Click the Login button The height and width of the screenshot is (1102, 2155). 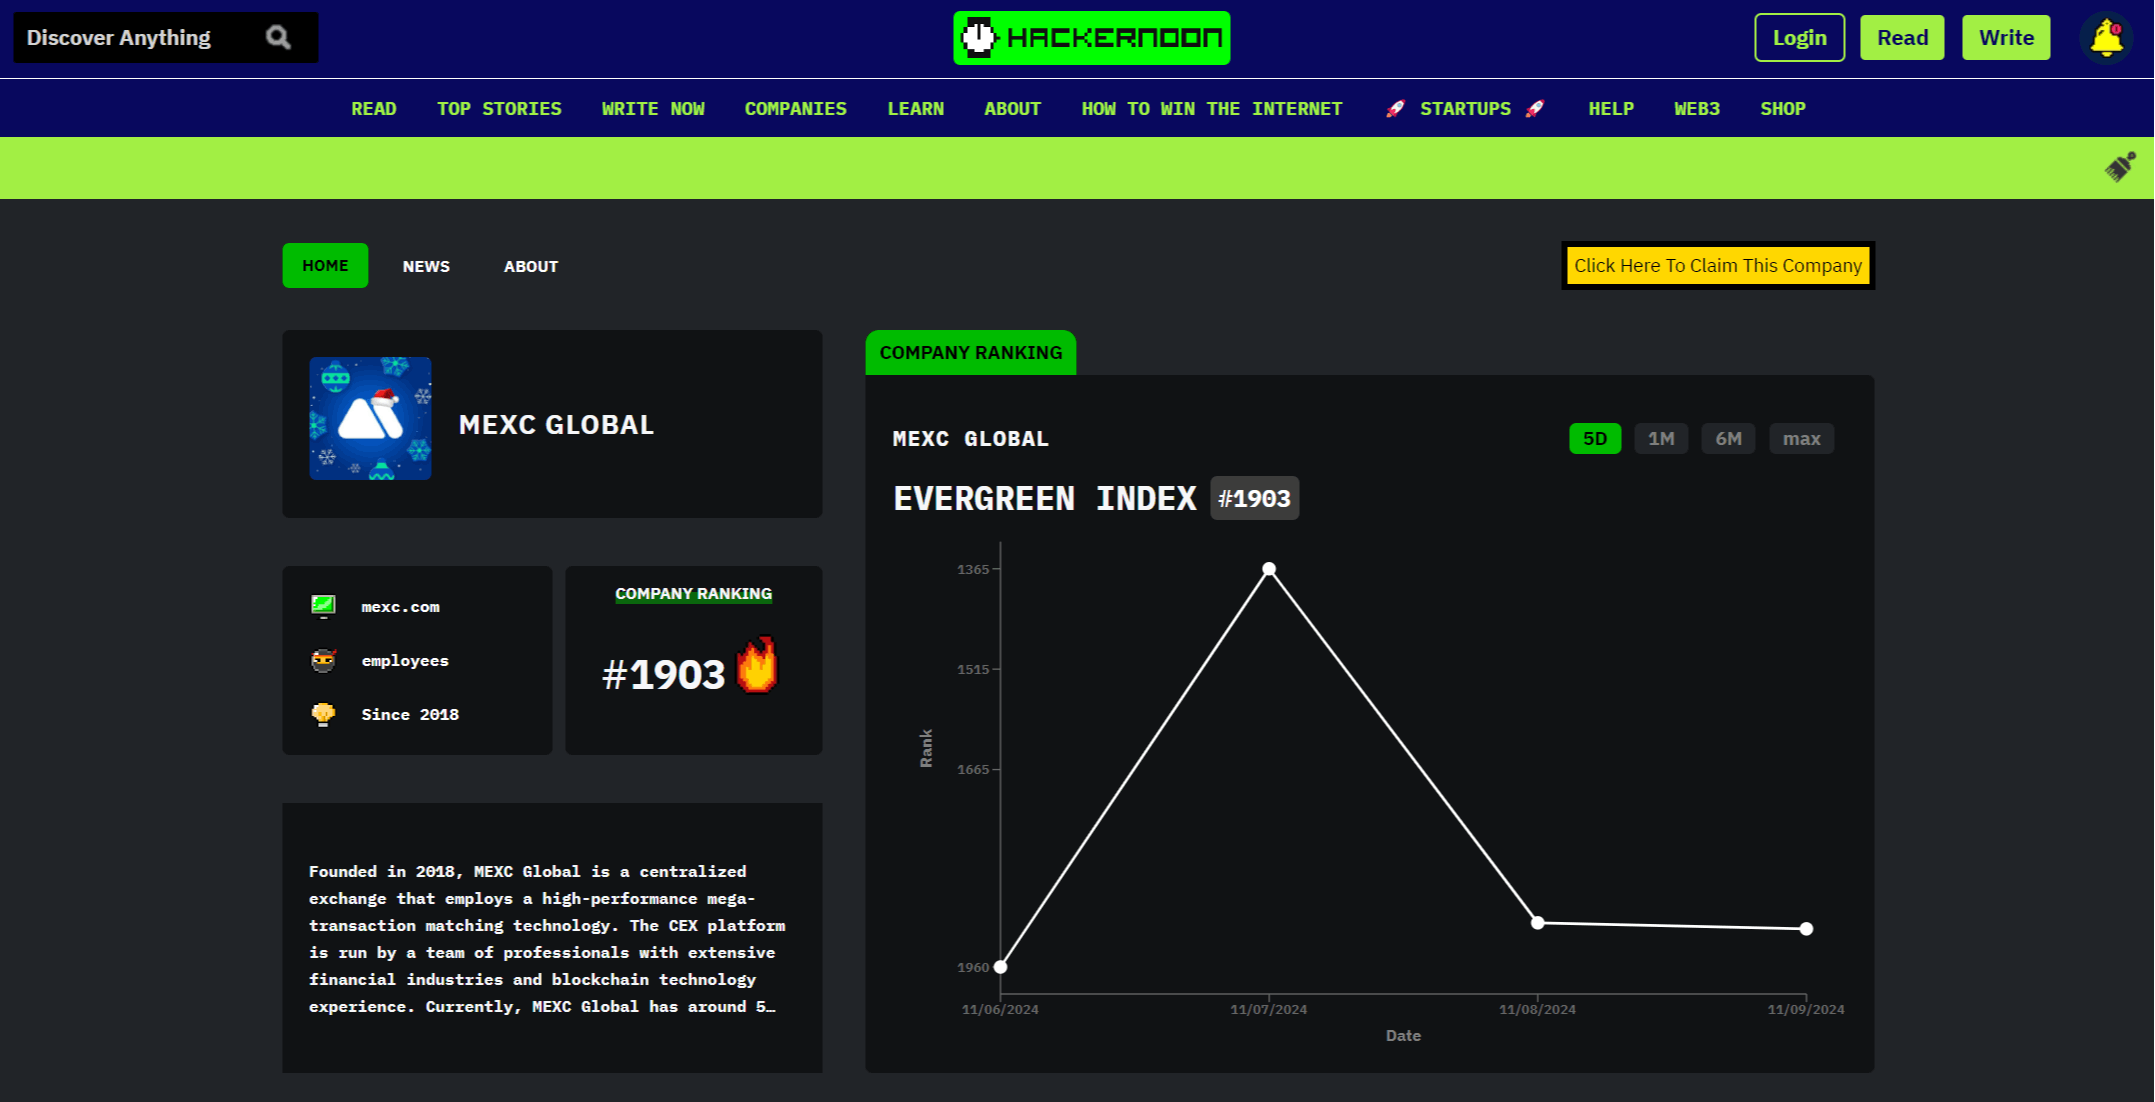click(x=1800, y=38)
